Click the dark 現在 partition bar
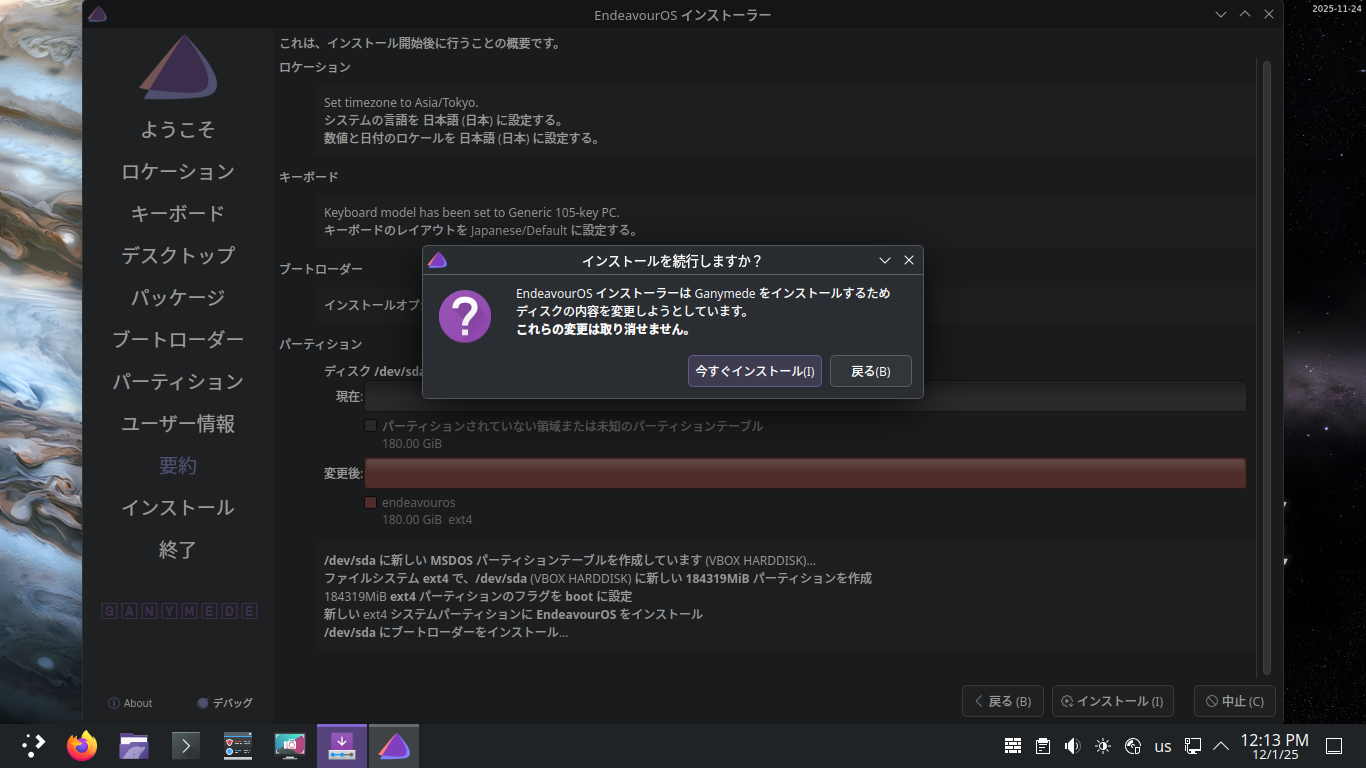 805,396
